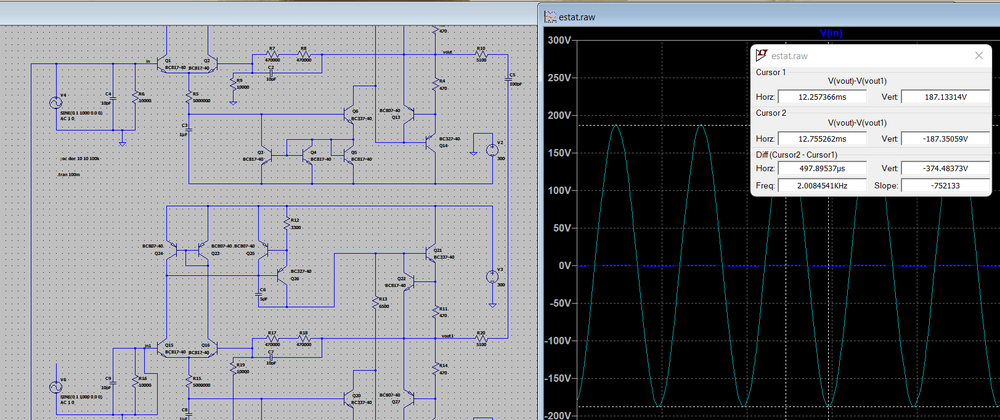Click the V3 voltage source symbol
Viewport: 1000px width, 420px height.
pyautogui.click(x=490, y=278)
